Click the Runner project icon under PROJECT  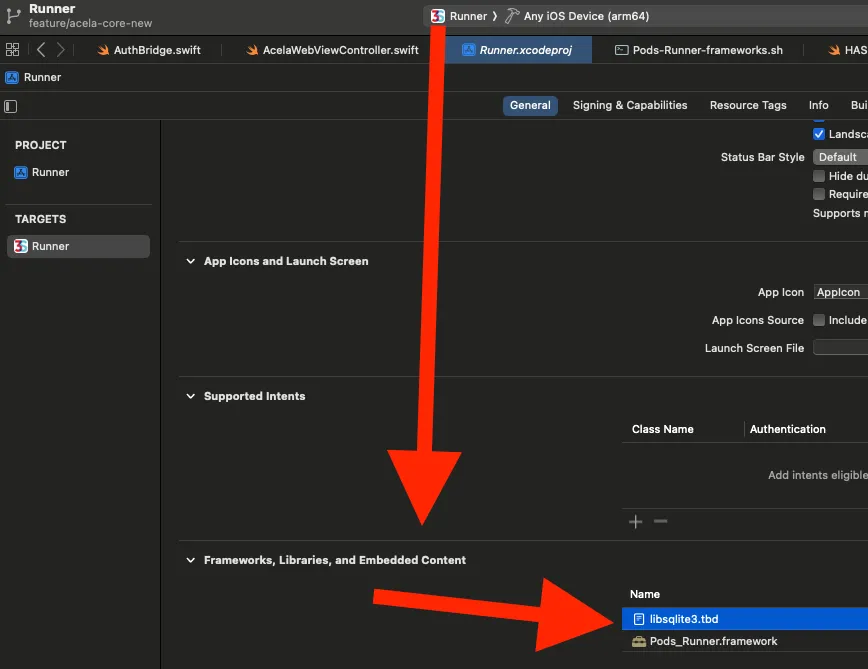[x=20, y=173]
